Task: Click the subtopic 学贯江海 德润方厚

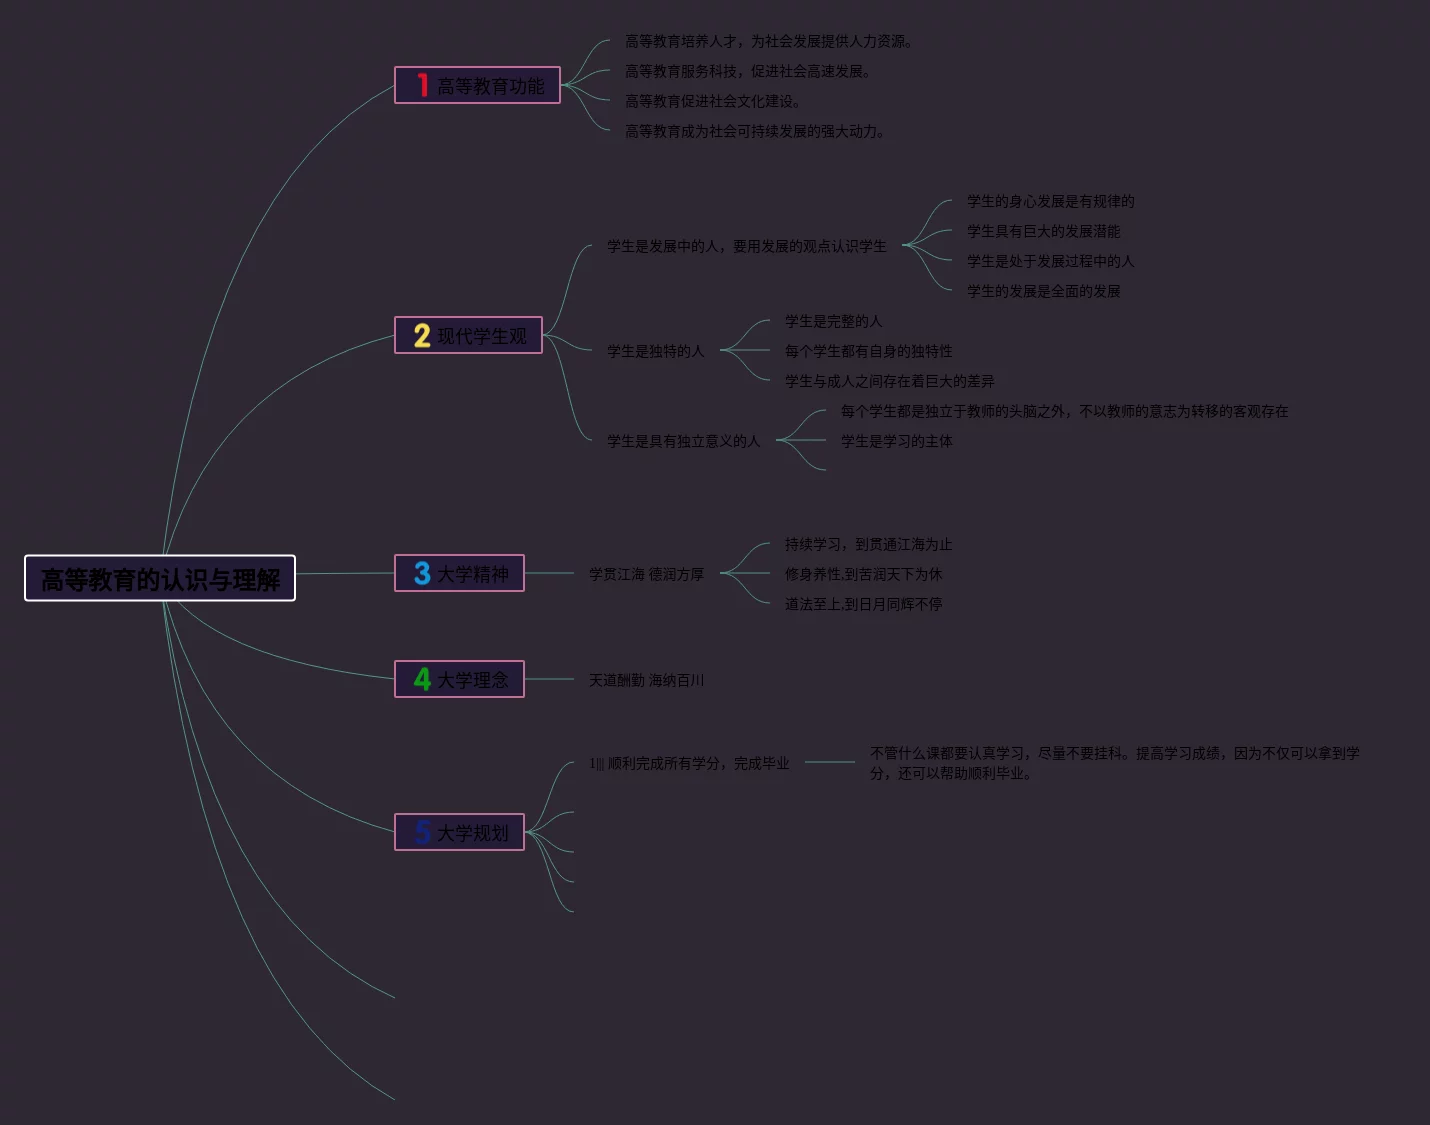Action: (x=646, y=574)
